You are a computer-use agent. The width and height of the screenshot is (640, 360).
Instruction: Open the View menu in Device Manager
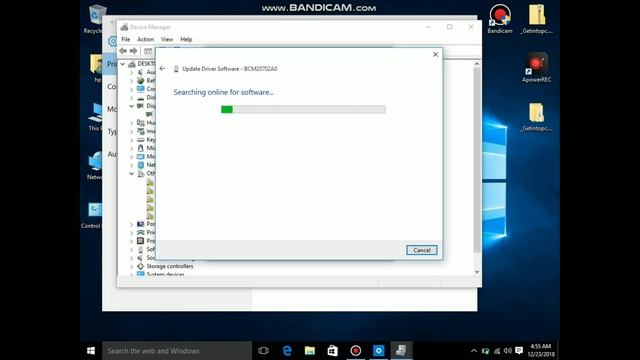[x=167, y=39]
